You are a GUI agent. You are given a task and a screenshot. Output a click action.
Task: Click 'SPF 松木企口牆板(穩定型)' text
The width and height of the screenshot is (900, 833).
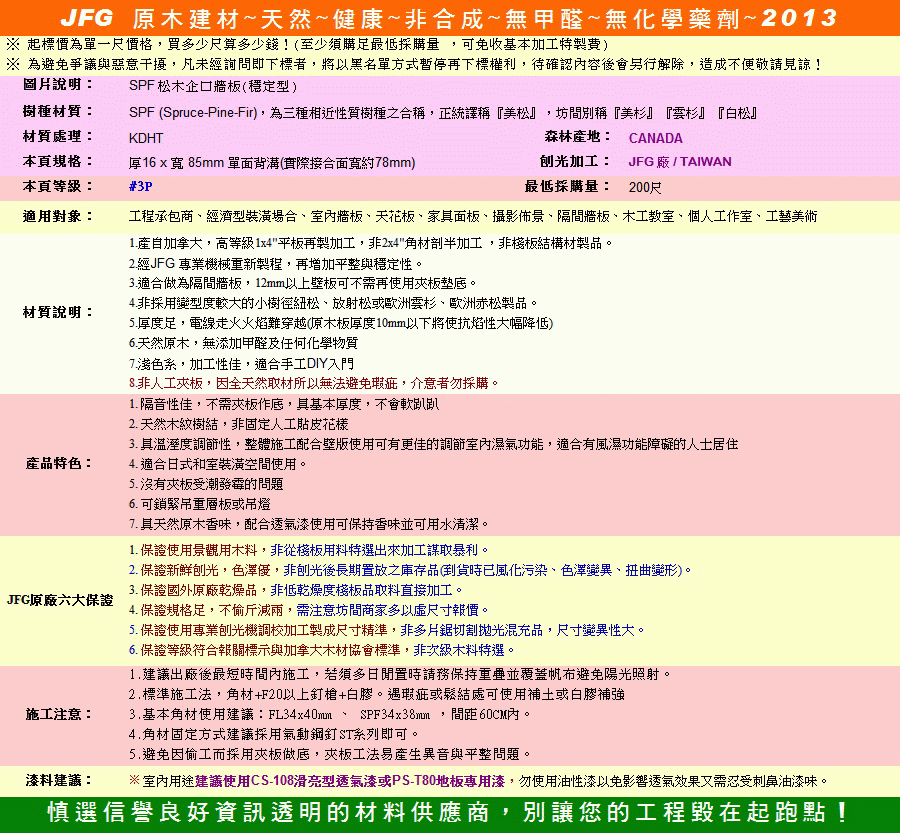tap(213, 86)
